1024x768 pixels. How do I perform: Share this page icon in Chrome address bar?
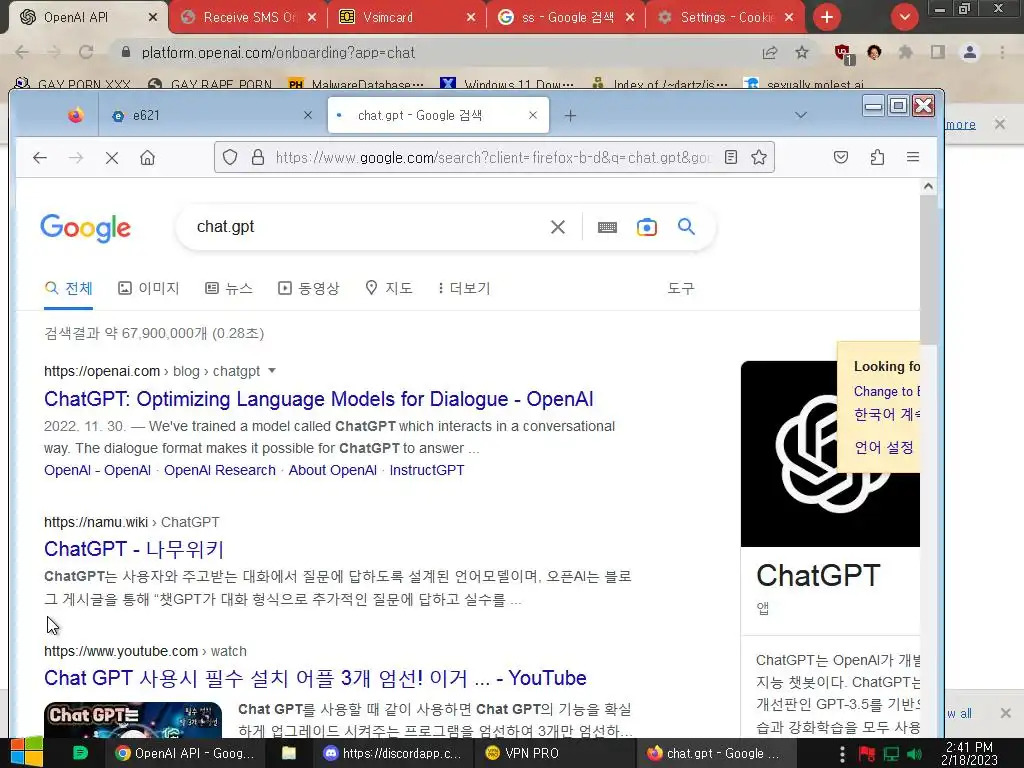770,52
